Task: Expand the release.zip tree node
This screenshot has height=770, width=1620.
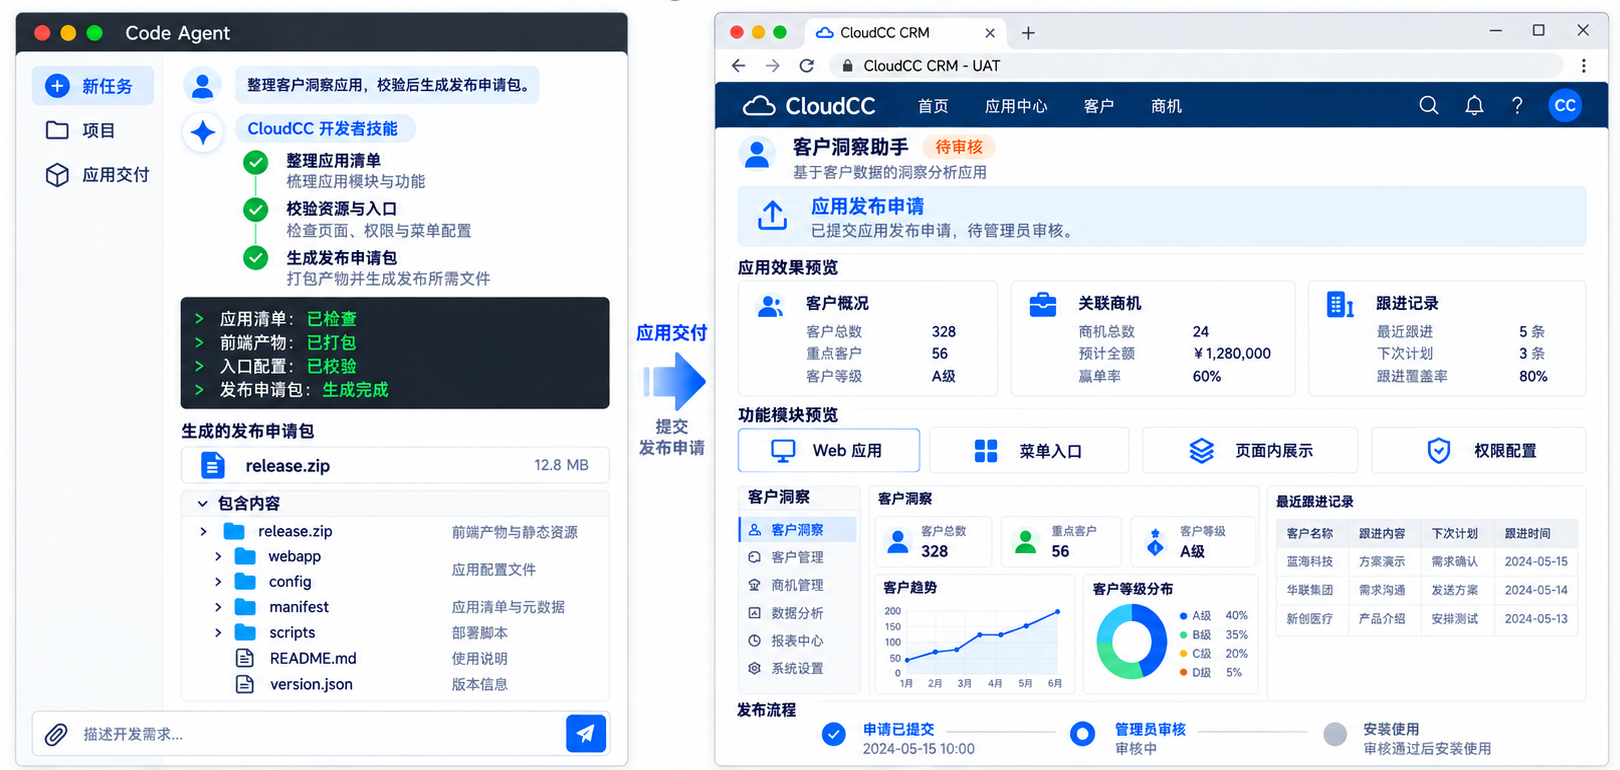Action: [204, 531]
